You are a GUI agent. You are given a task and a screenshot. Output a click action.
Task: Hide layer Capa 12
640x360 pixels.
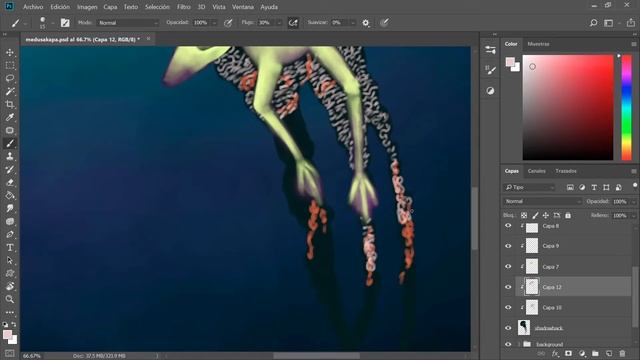tap(508, 287)
